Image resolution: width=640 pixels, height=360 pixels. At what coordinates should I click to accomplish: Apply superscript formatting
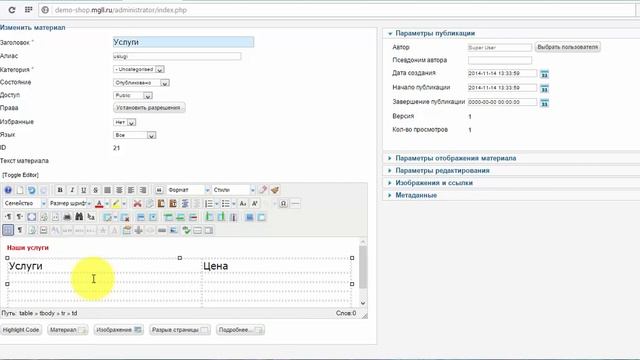255,203
